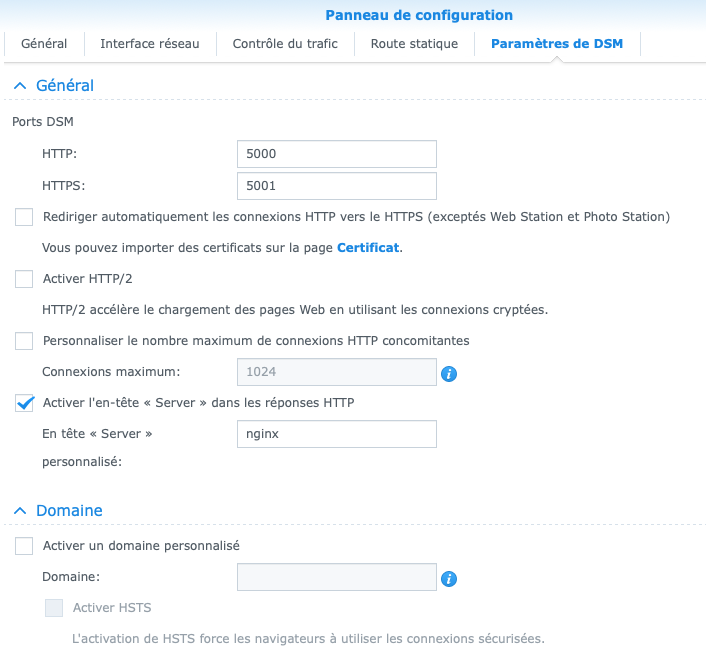Open the Interface réseau tab
Screen dimensions: 706x664
[150, 44]
